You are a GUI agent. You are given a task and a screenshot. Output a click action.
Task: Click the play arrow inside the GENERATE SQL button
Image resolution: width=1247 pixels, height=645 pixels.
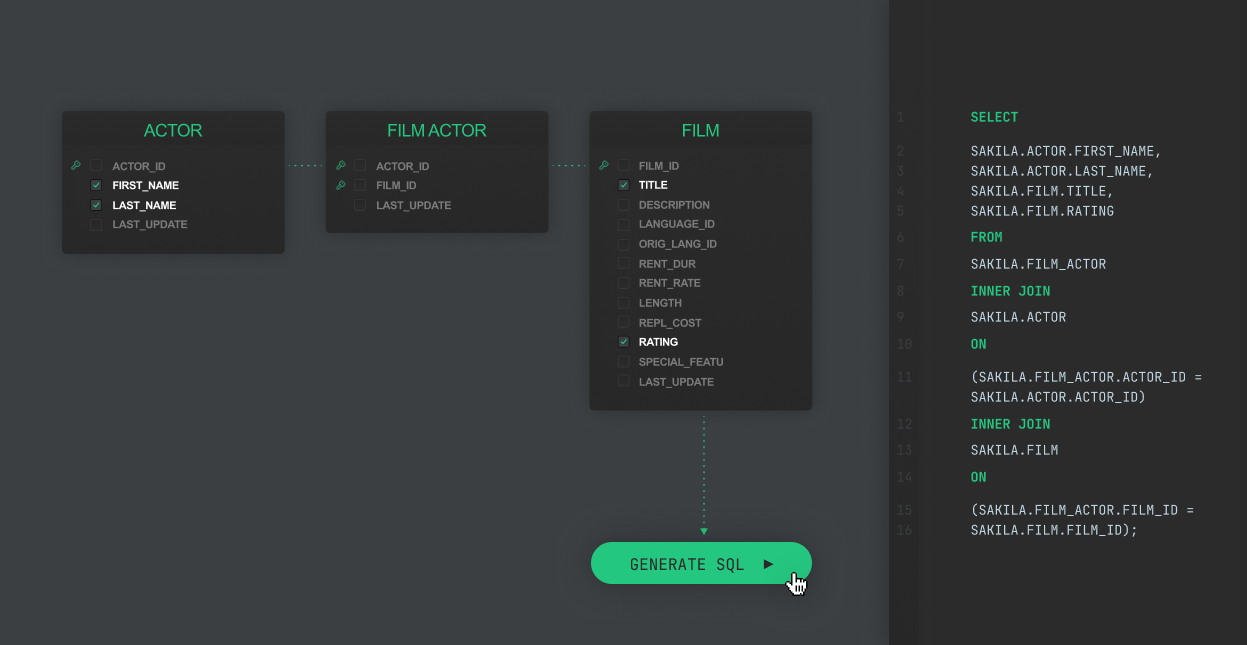(768, 563)
